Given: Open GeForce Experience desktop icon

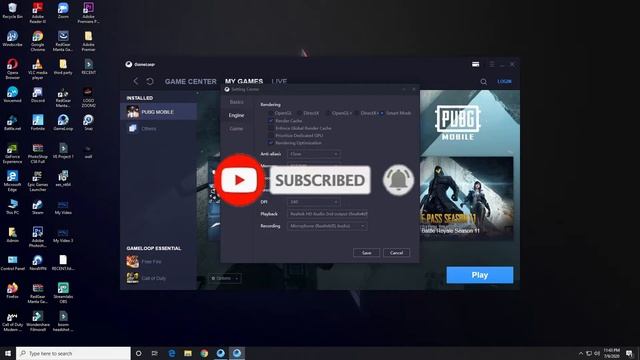Looking at the screenshot, I should click(12, 153).
